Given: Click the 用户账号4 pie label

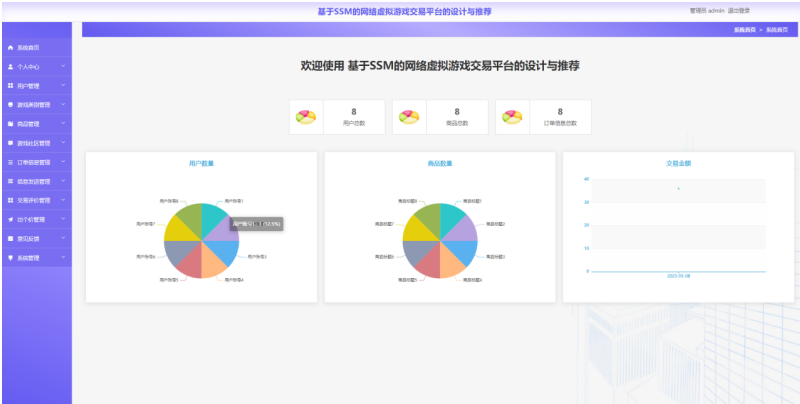Looking at the screenshot, I should click(235, 280).
